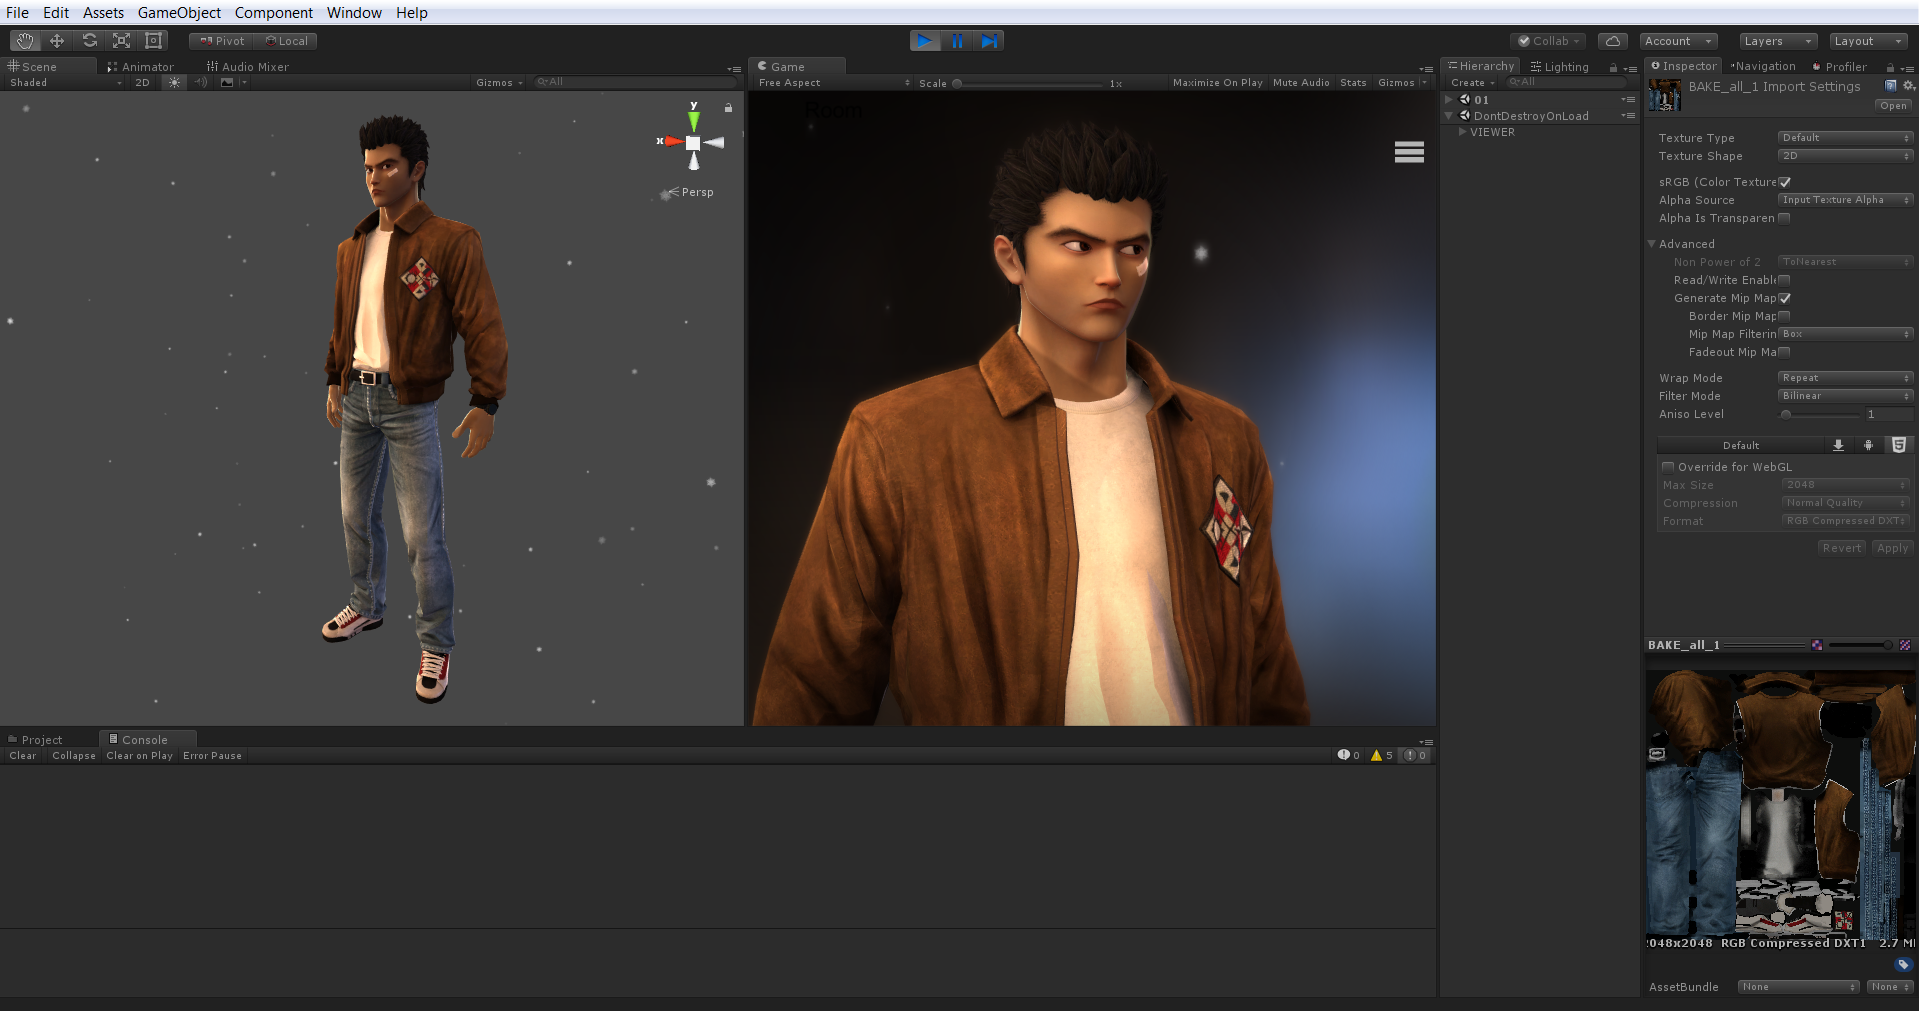Image resolution: width=1919 pixels, height=1011 pixels.
Task: Toggle the Hierarchy panel lock icon
Action: (1613, 68)
